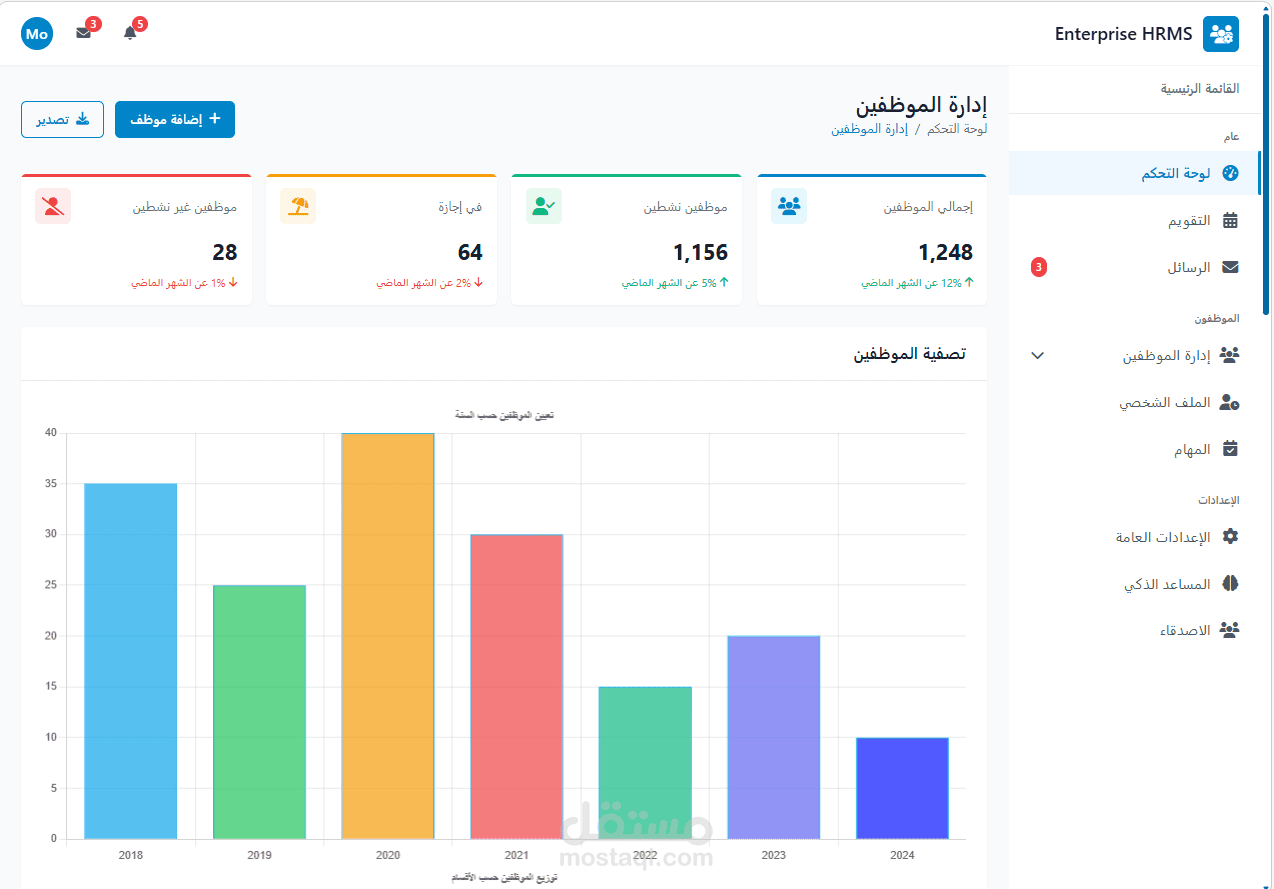
Task: Open المساعد الذكي menu item
Action: 1135,584
